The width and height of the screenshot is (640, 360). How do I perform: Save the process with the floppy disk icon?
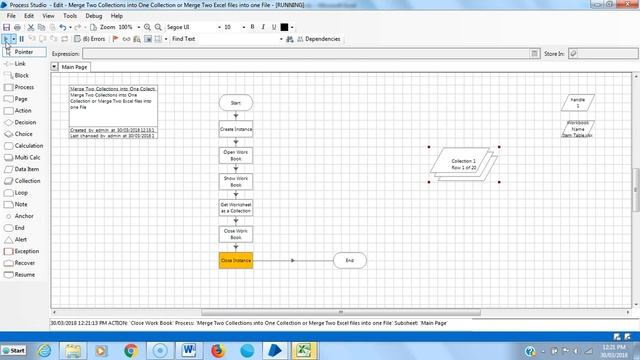[7, 27]
